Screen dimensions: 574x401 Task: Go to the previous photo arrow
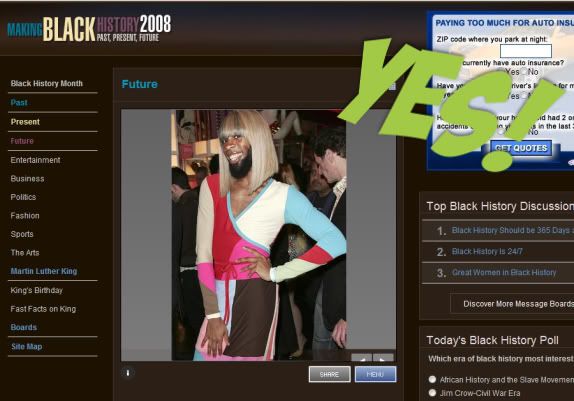[362, 358]
